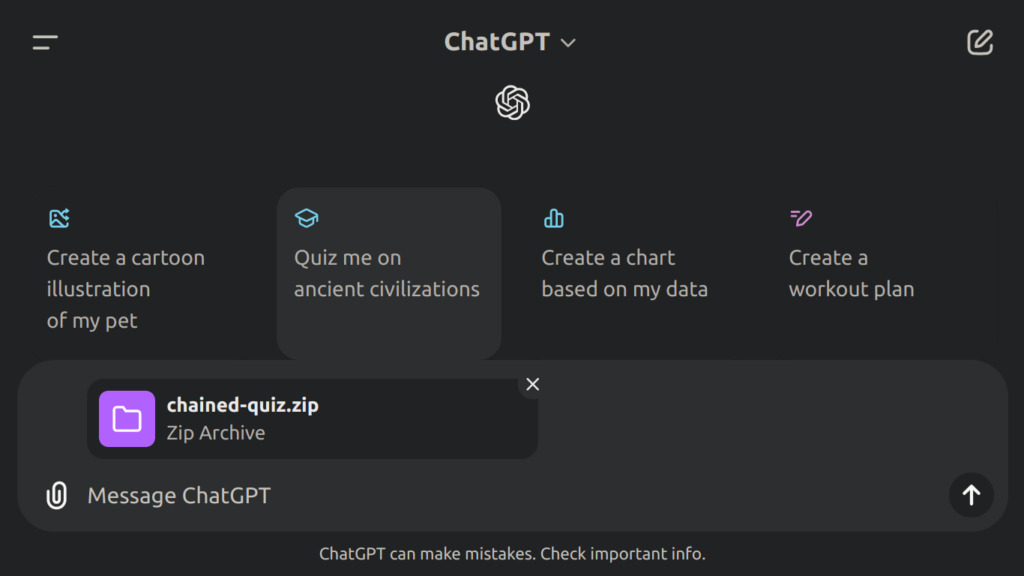Focus the Message ChatGPT input field
The width and height of the screenshot is (1024, 576).
pyautogui.click(x=500, y=495)
